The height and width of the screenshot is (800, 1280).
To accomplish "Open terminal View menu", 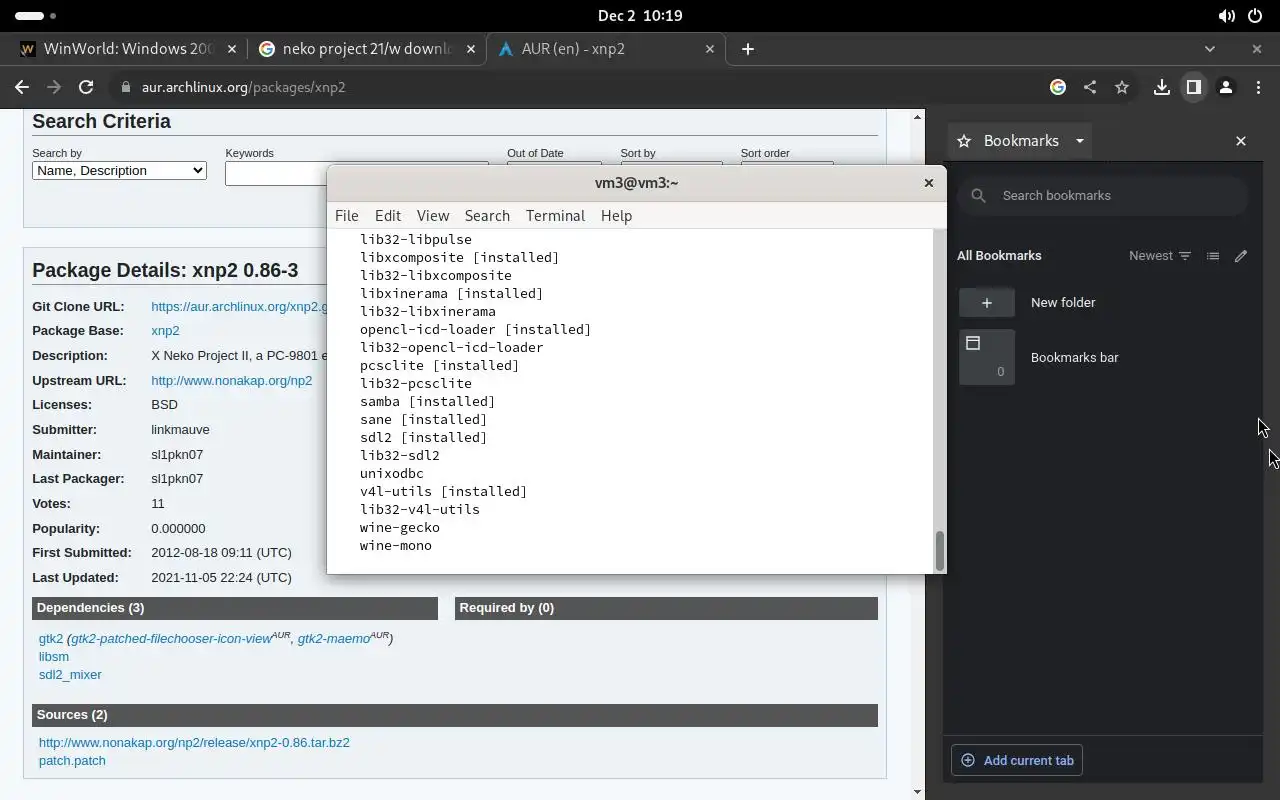I will 433,216.
